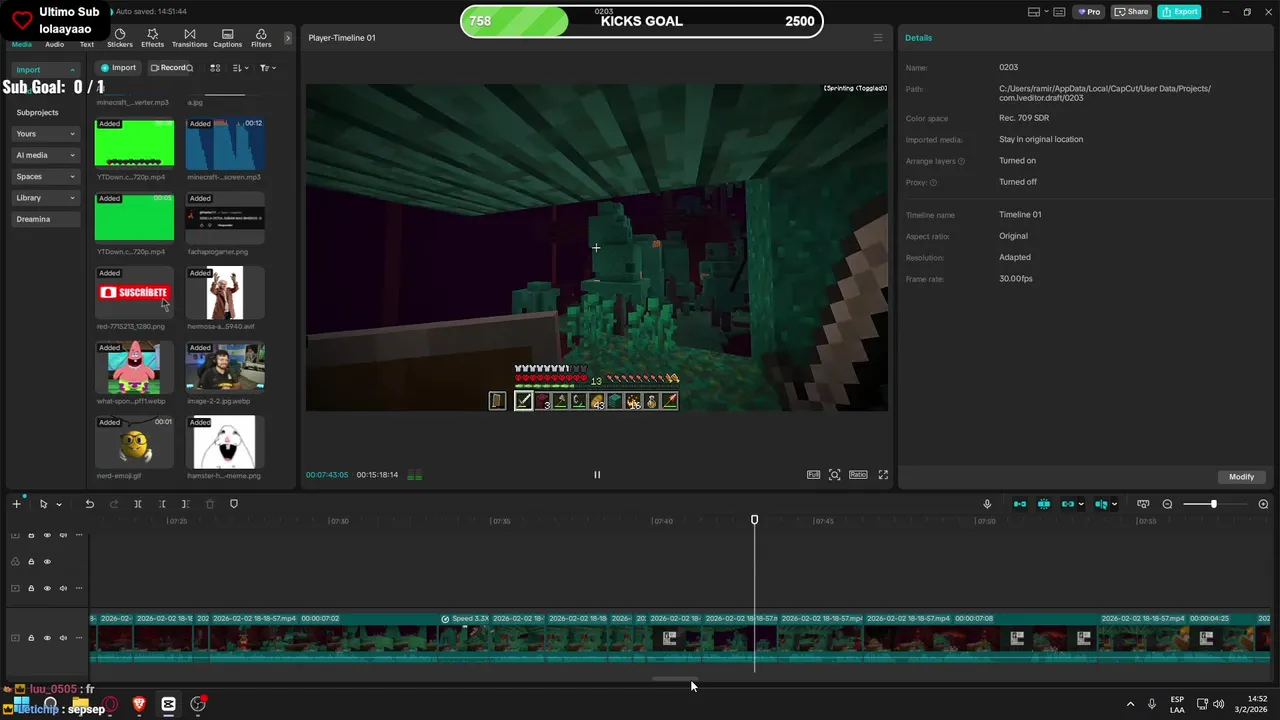Record a voiceover with the microphone icon
Image resolution: width=1280 pixels, height=720 pixels.
tap(987, 504)
